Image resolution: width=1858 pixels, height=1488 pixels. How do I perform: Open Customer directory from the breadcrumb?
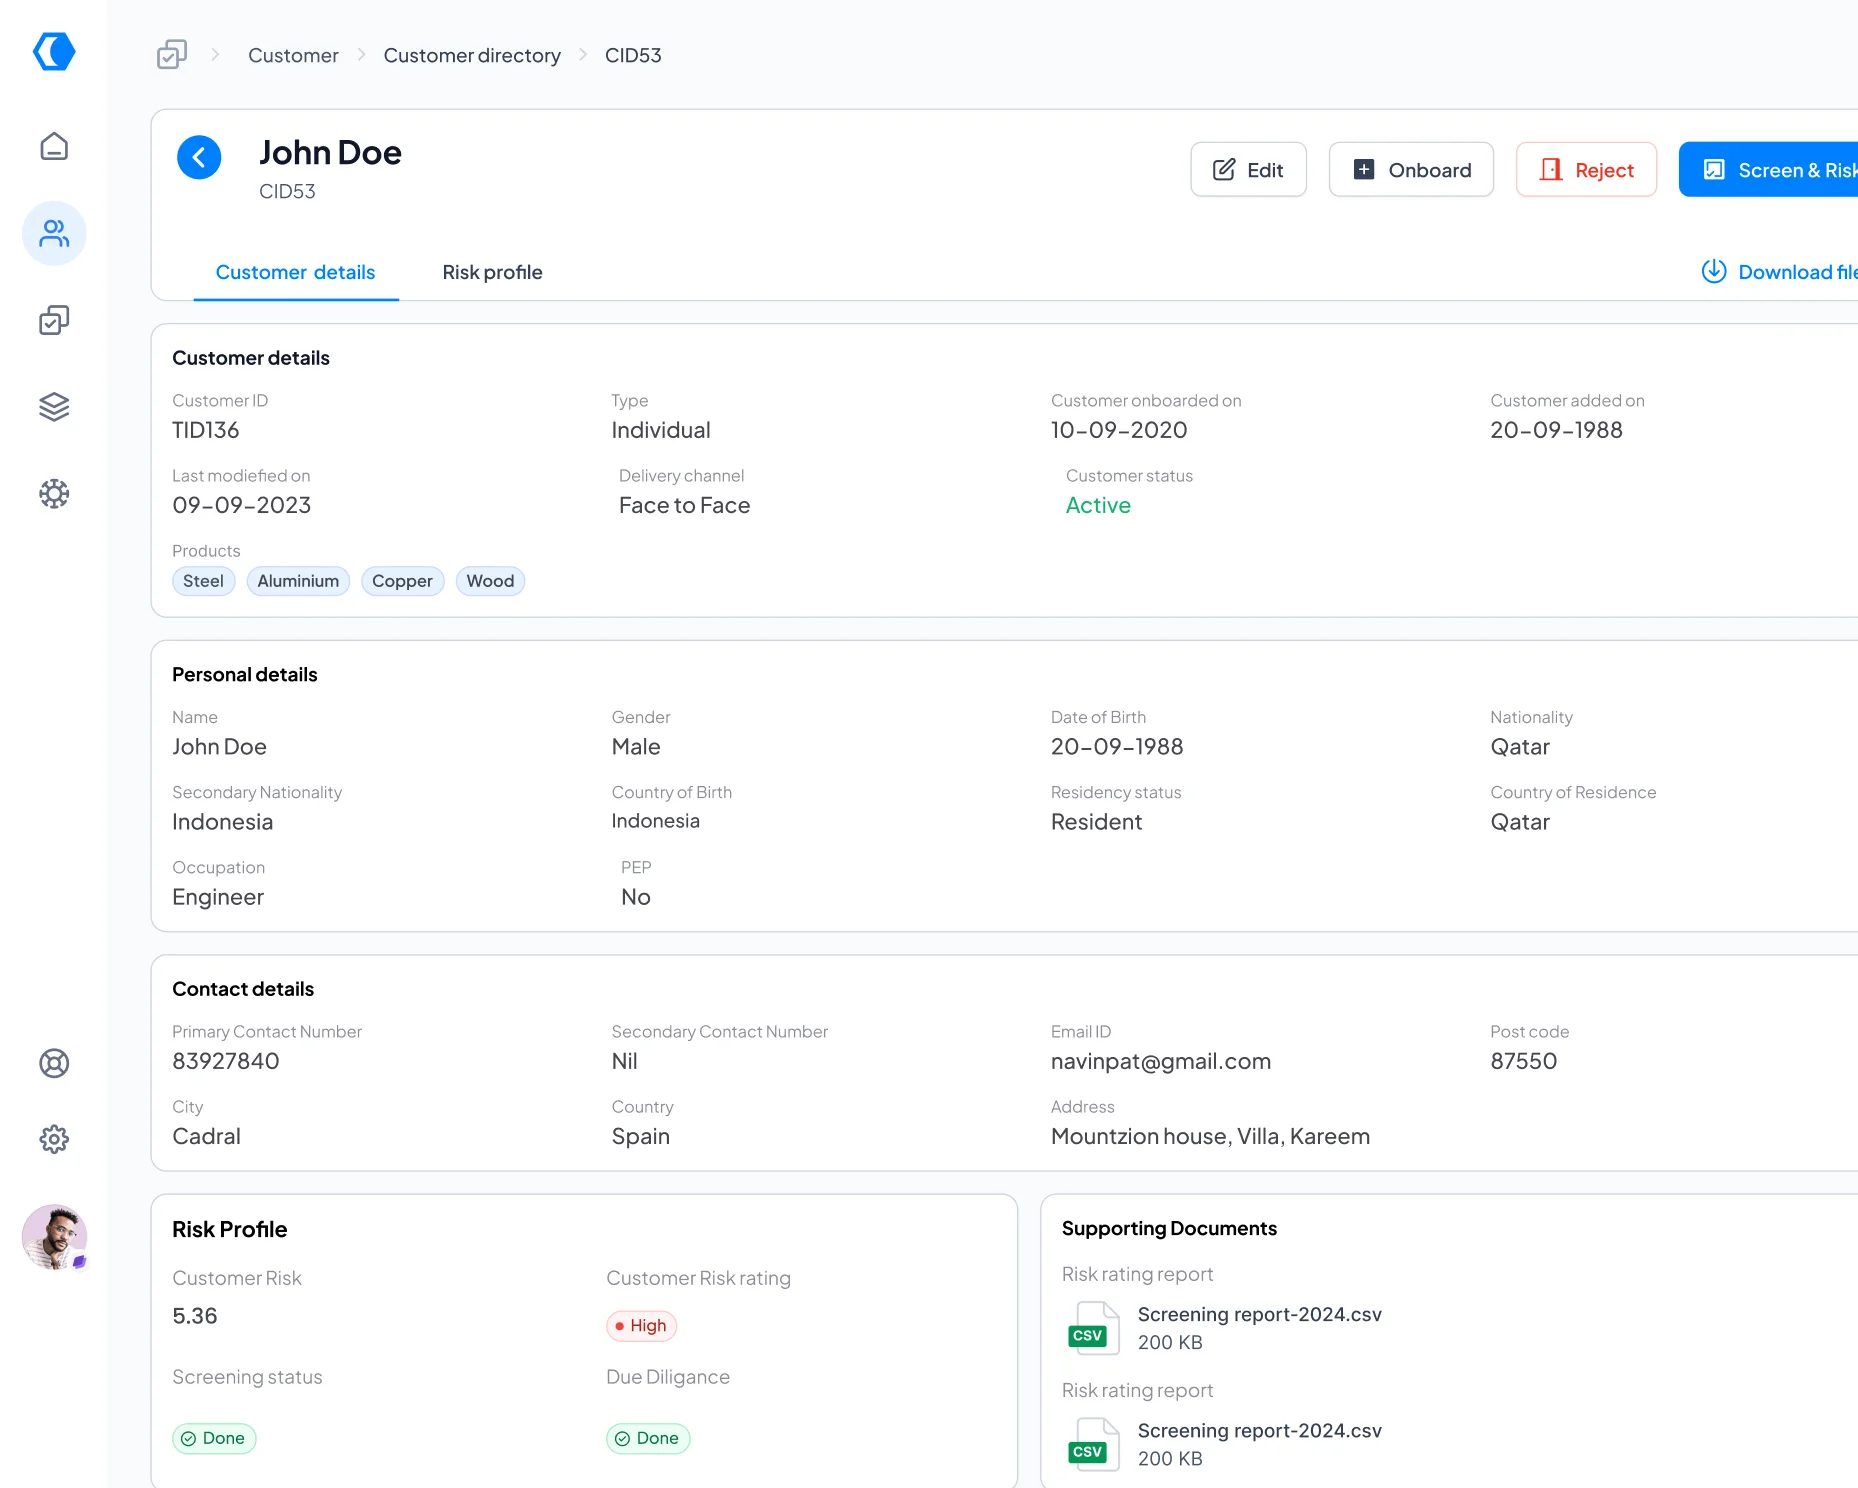tap(472, 55)
